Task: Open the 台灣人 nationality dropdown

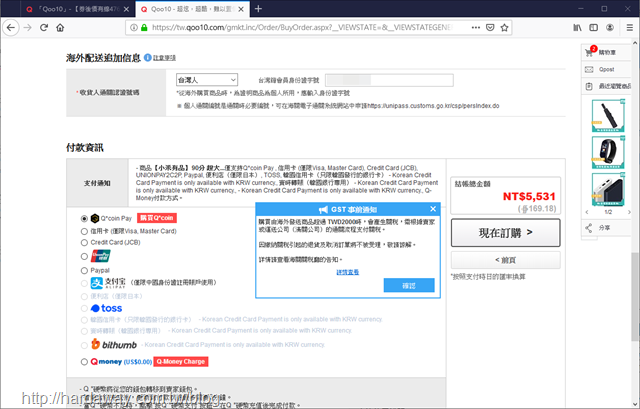Action: pos(207,80)
